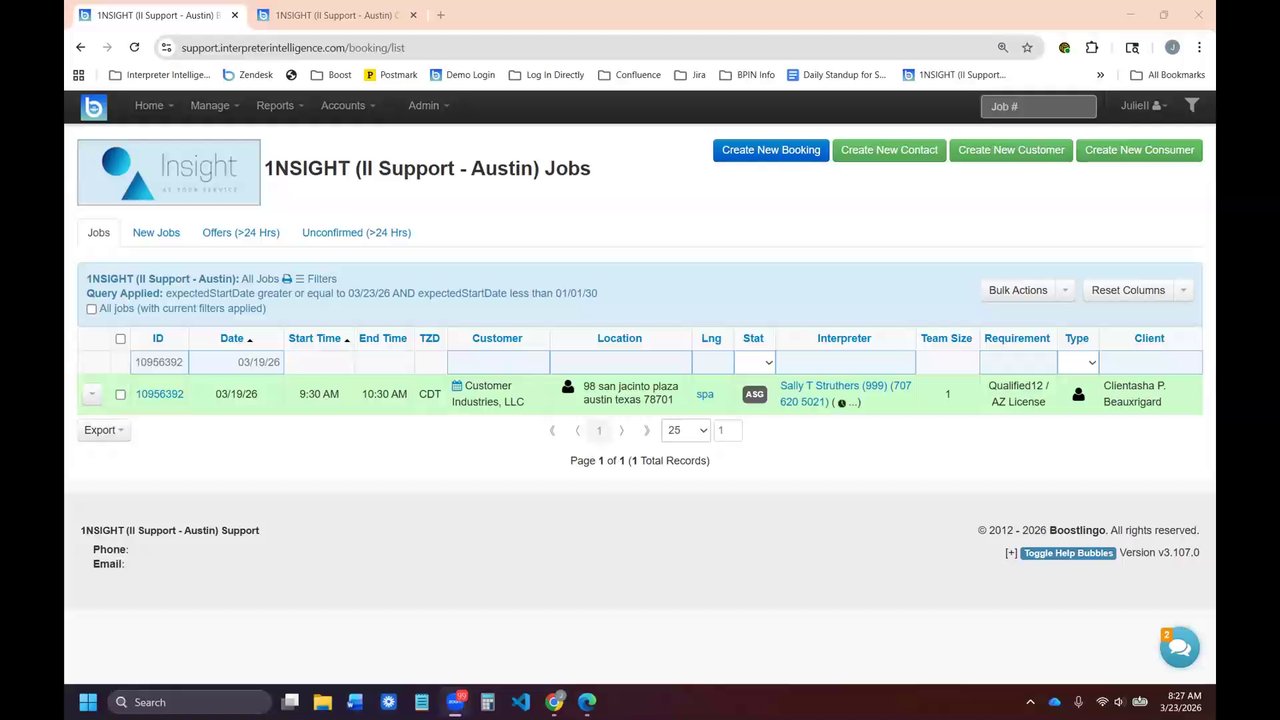Image resolution: width=1280 pixels, height=720 pixels.
Task: Click the Customer column filter field
Action: 498,362
